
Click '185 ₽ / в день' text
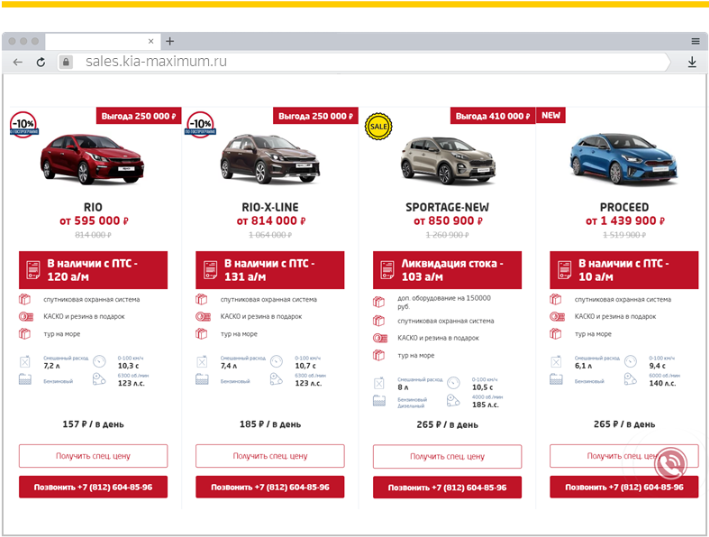(x=270, y=424)
